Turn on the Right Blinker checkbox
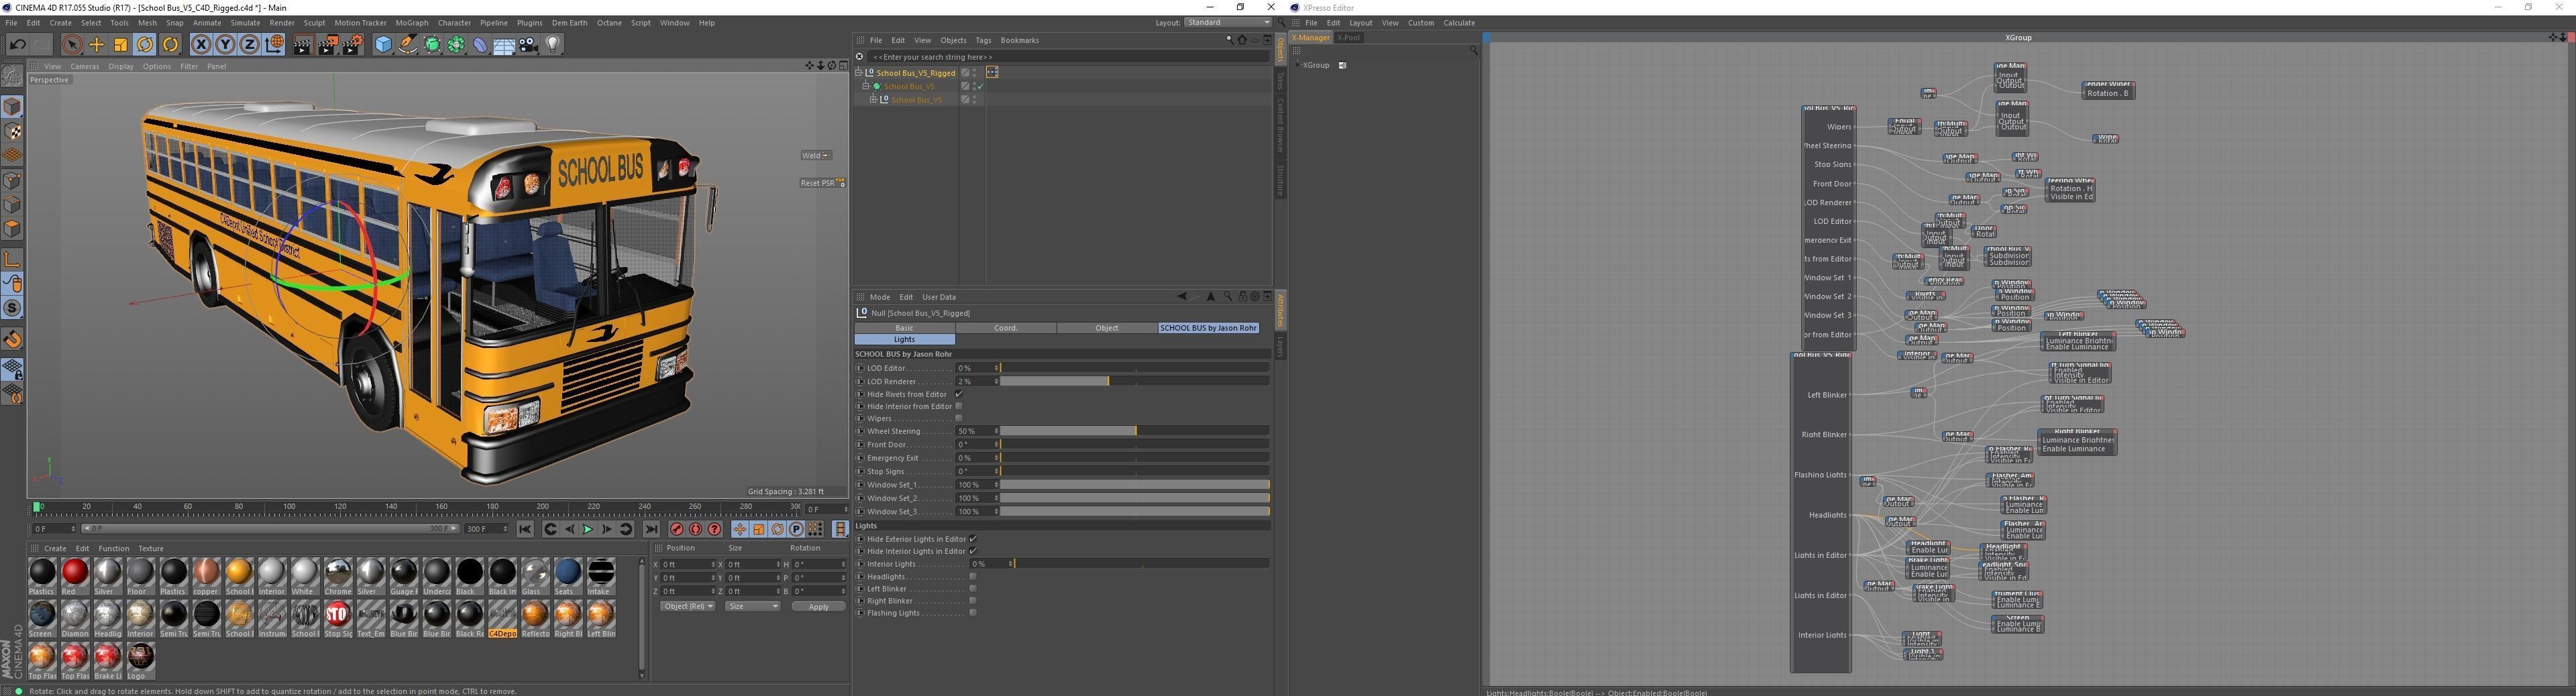 tap(972, 600)
